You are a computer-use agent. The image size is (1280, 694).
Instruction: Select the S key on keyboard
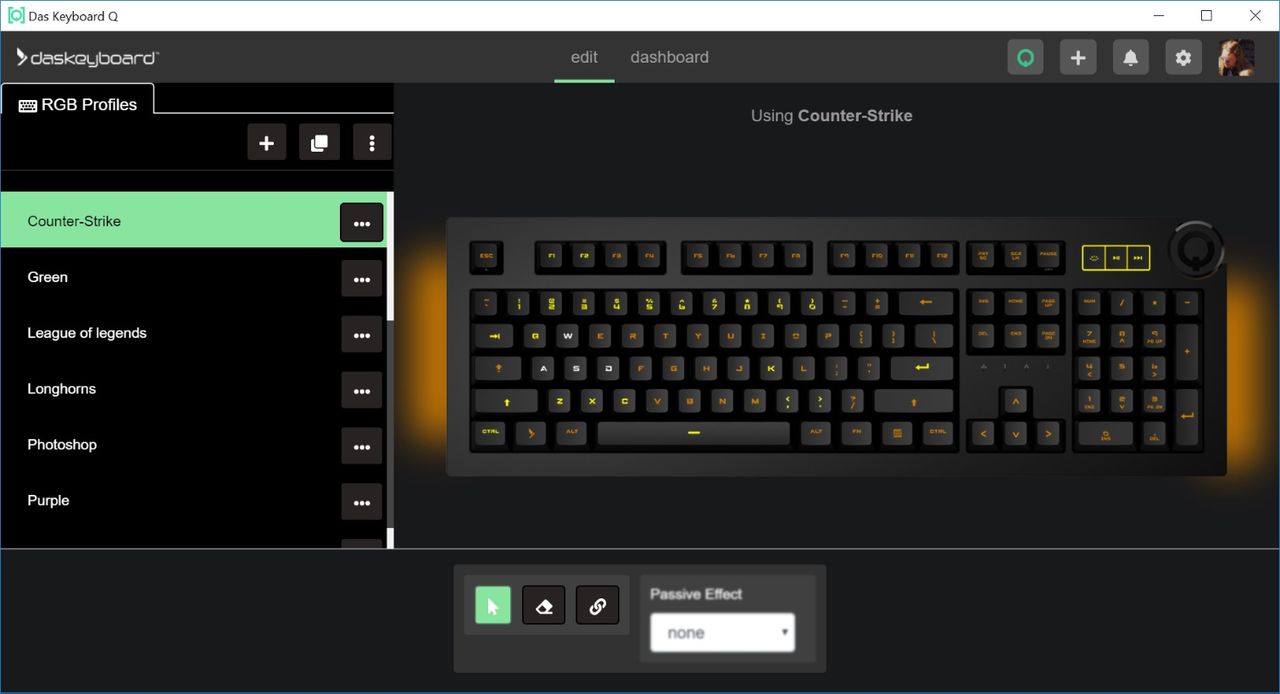point(576,369)
